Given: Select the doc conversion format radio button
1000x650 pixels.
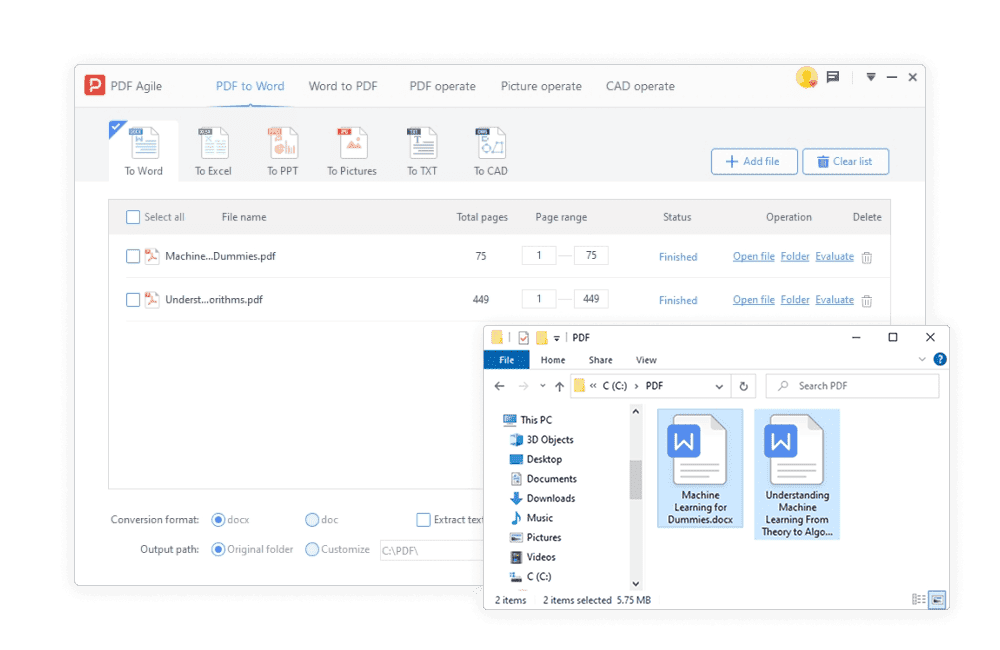Looking at the screenshot, I should pos(312,520).
